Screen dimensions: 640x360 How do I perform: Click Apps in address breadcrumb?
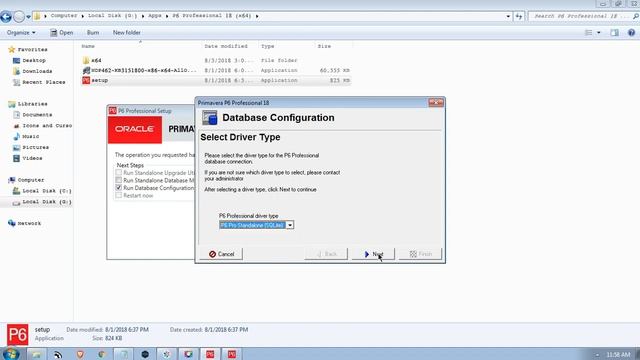click(x=155, y=16)
